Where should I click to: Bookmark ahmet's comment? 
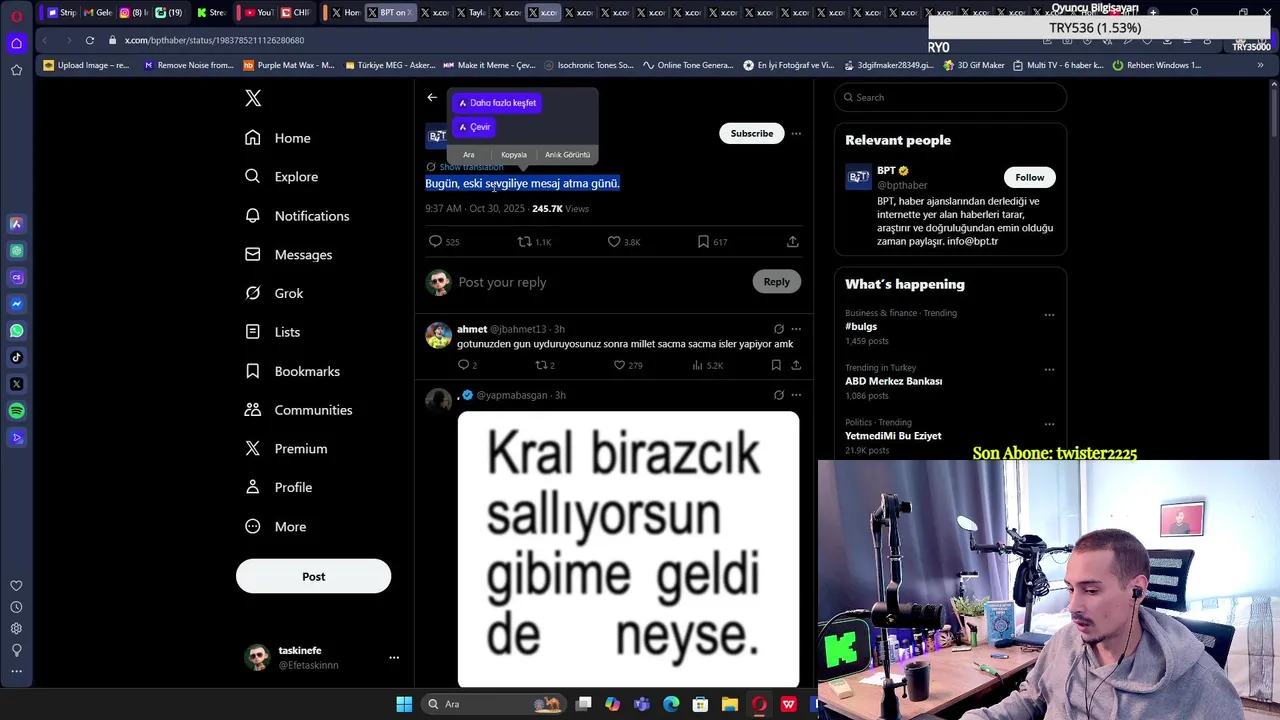pos(776,365)
